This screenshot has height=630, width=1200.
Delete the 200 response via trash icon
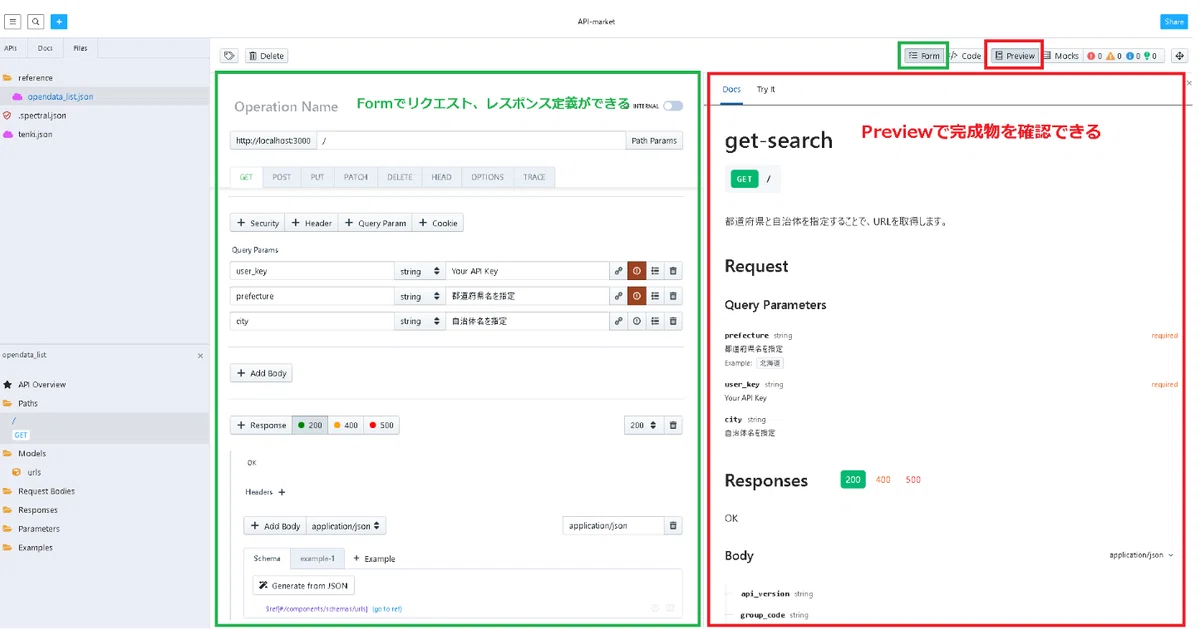click(673, 425)
